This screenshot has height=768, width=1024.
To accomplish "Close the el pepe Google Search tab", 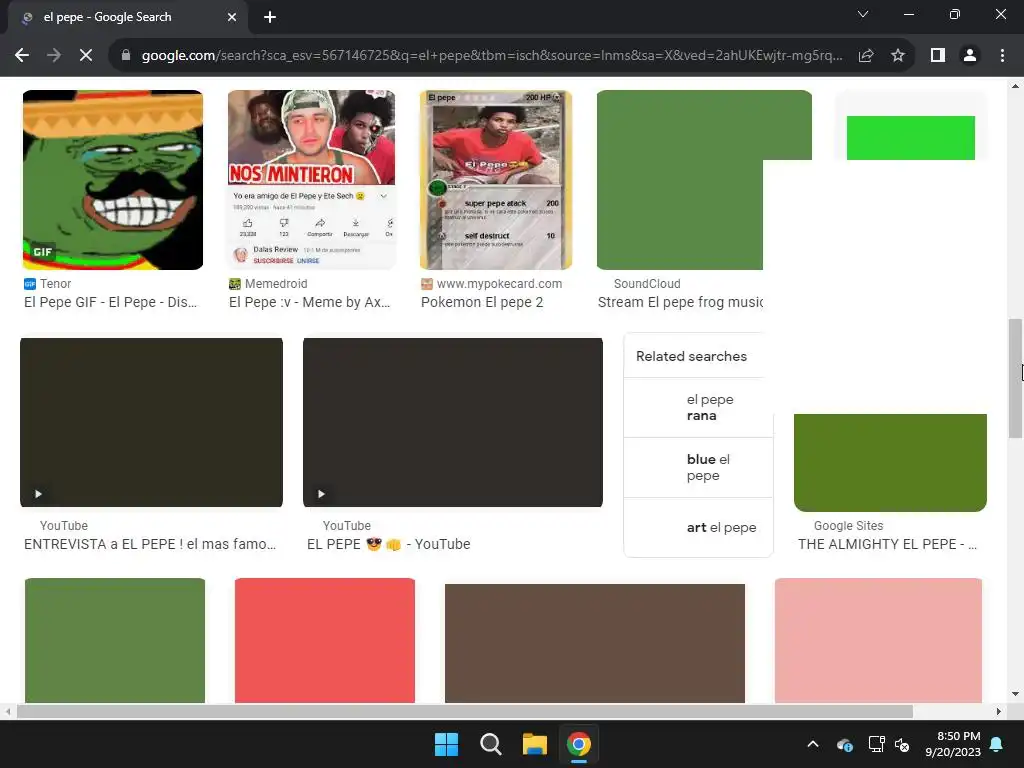I will (x=232, y=18).
